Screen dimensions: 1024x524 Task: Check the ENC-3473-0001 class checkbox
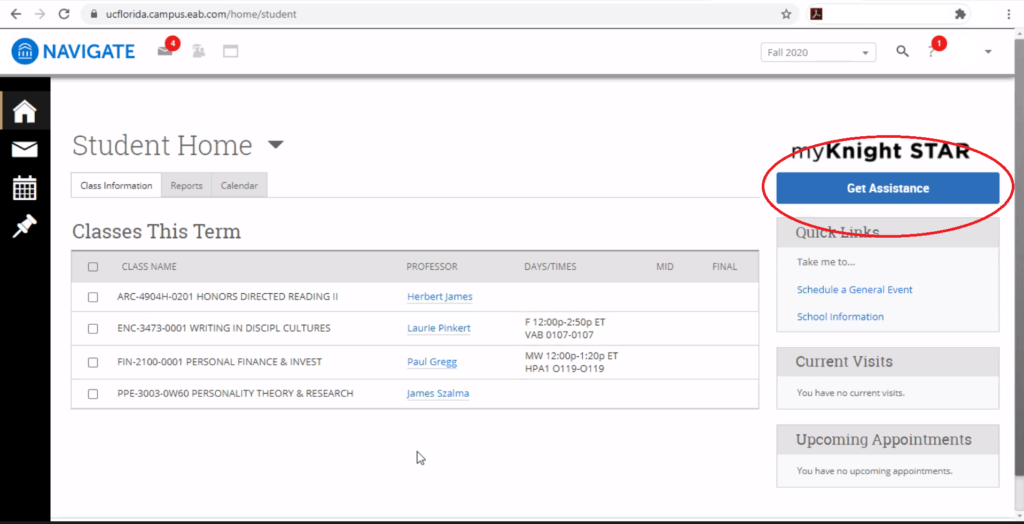point(93,329)
